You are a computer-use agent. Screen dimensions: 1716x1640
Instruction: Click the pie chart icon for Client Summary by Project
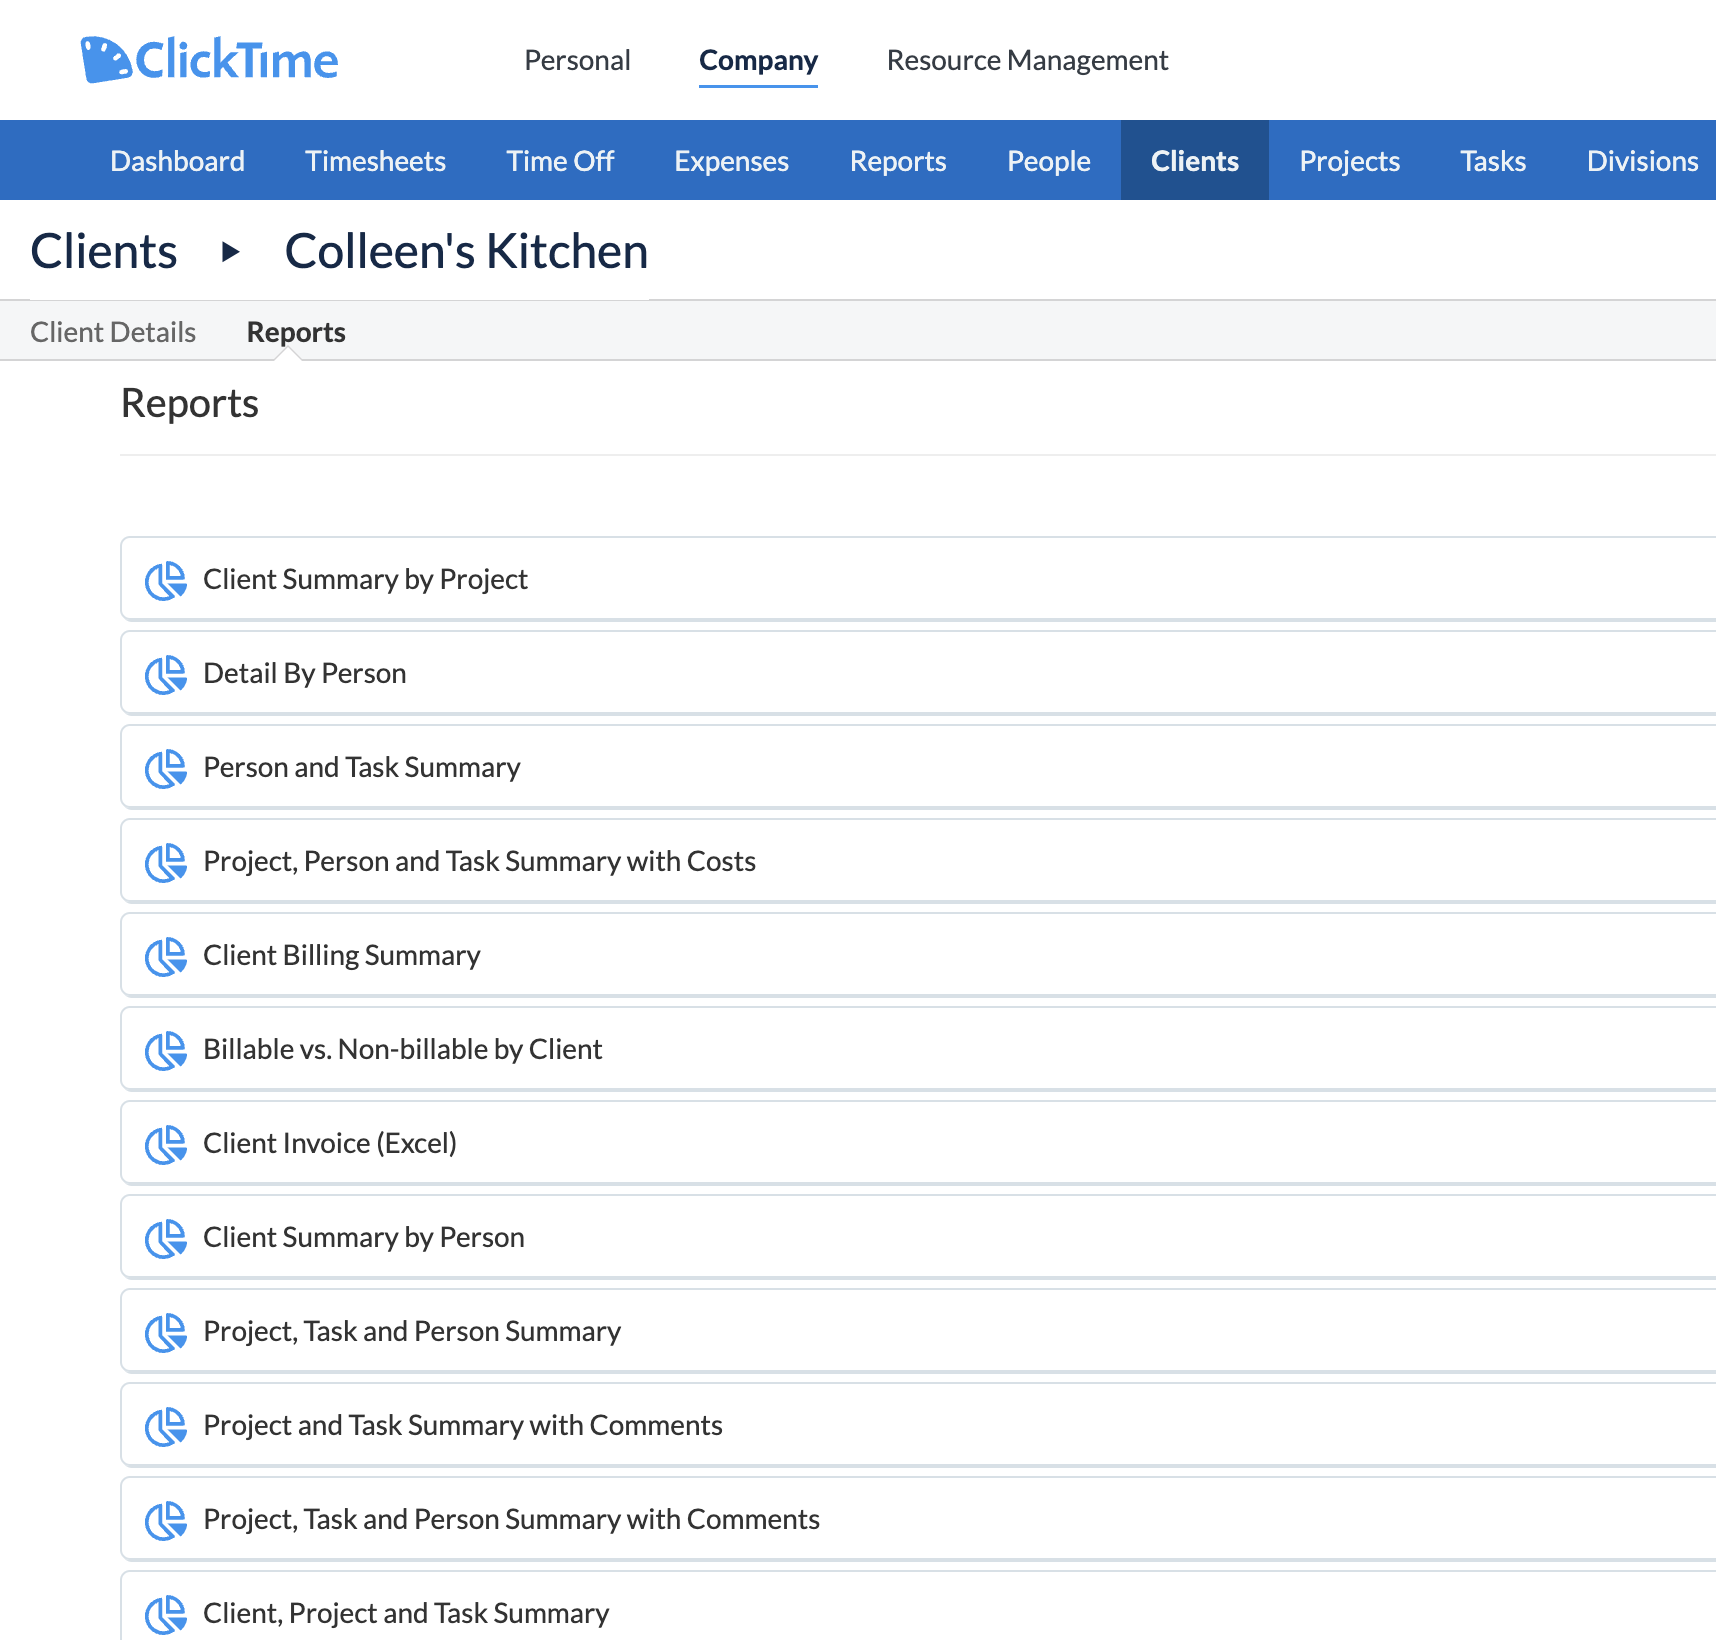pos(166,580)
